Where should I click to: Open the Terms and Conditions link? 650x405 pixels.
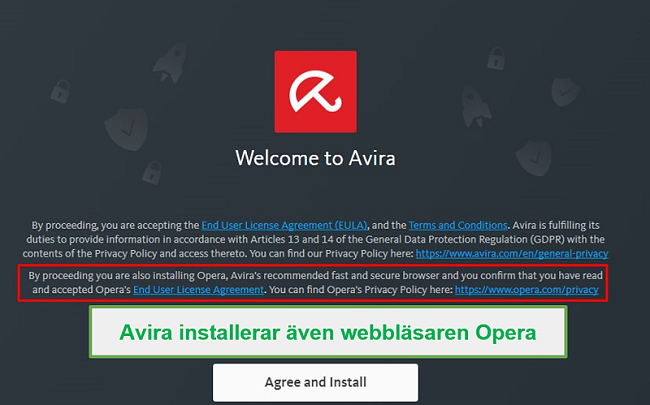[x=458, y=226]
